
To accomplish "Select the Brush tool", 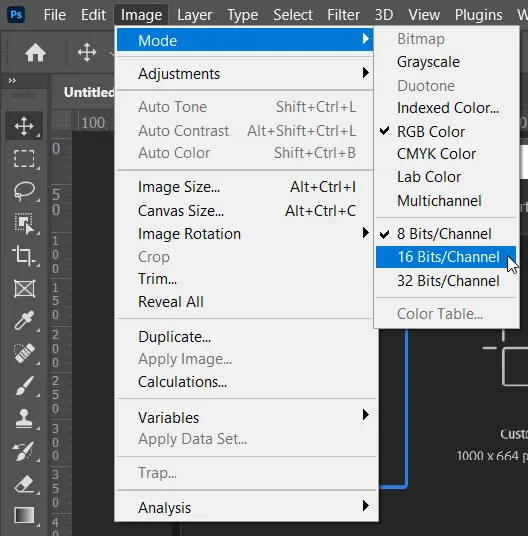I will tap(24, 385).
